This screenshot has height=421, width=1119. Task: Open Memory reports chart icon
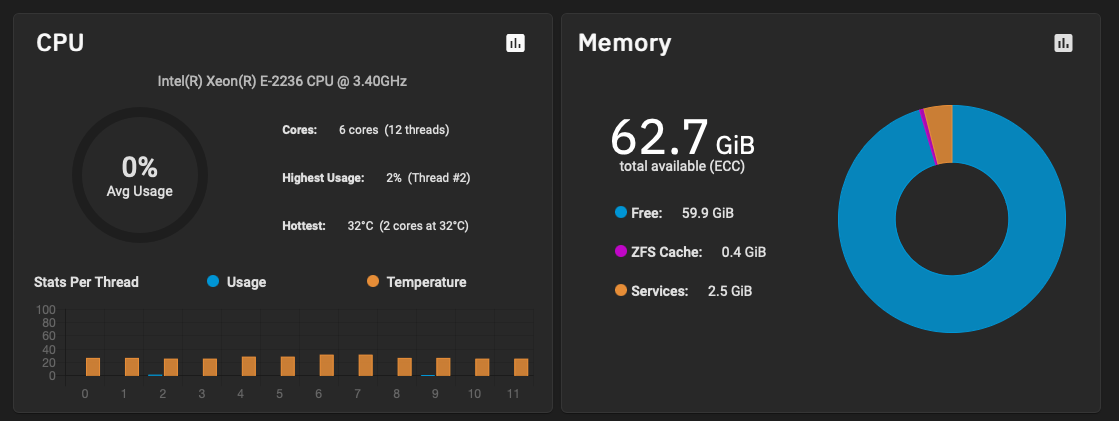(x=1063, y=43)
